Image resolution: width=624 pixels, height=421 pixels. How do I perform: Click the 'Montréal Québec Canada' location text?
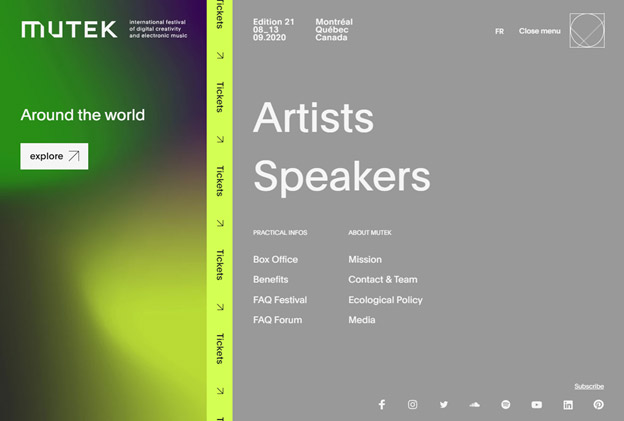click(x=334, y=30)
